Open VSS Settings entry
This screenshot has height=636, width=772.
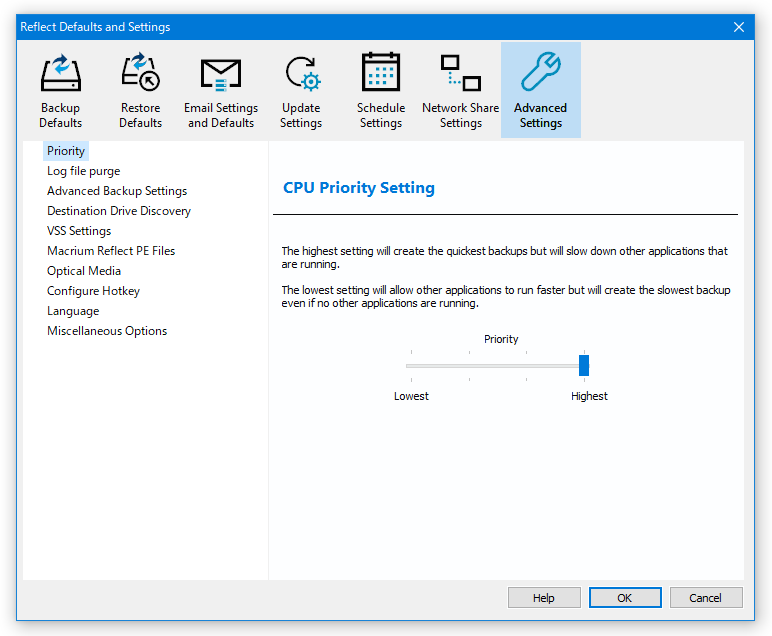click(79, 231)
